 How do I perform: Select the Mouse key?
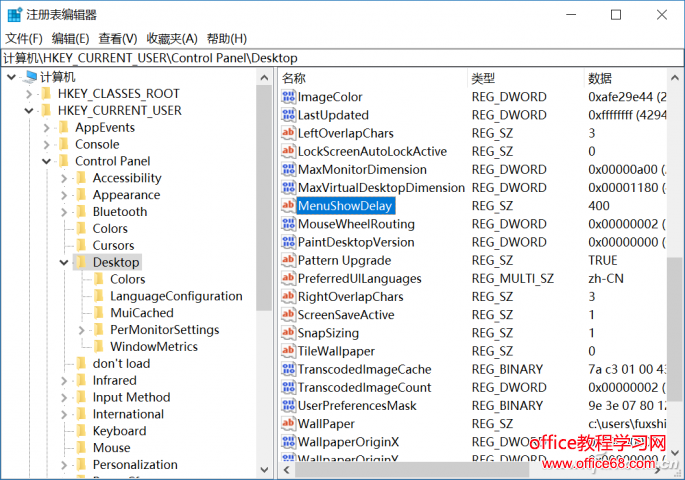(111, 448)
